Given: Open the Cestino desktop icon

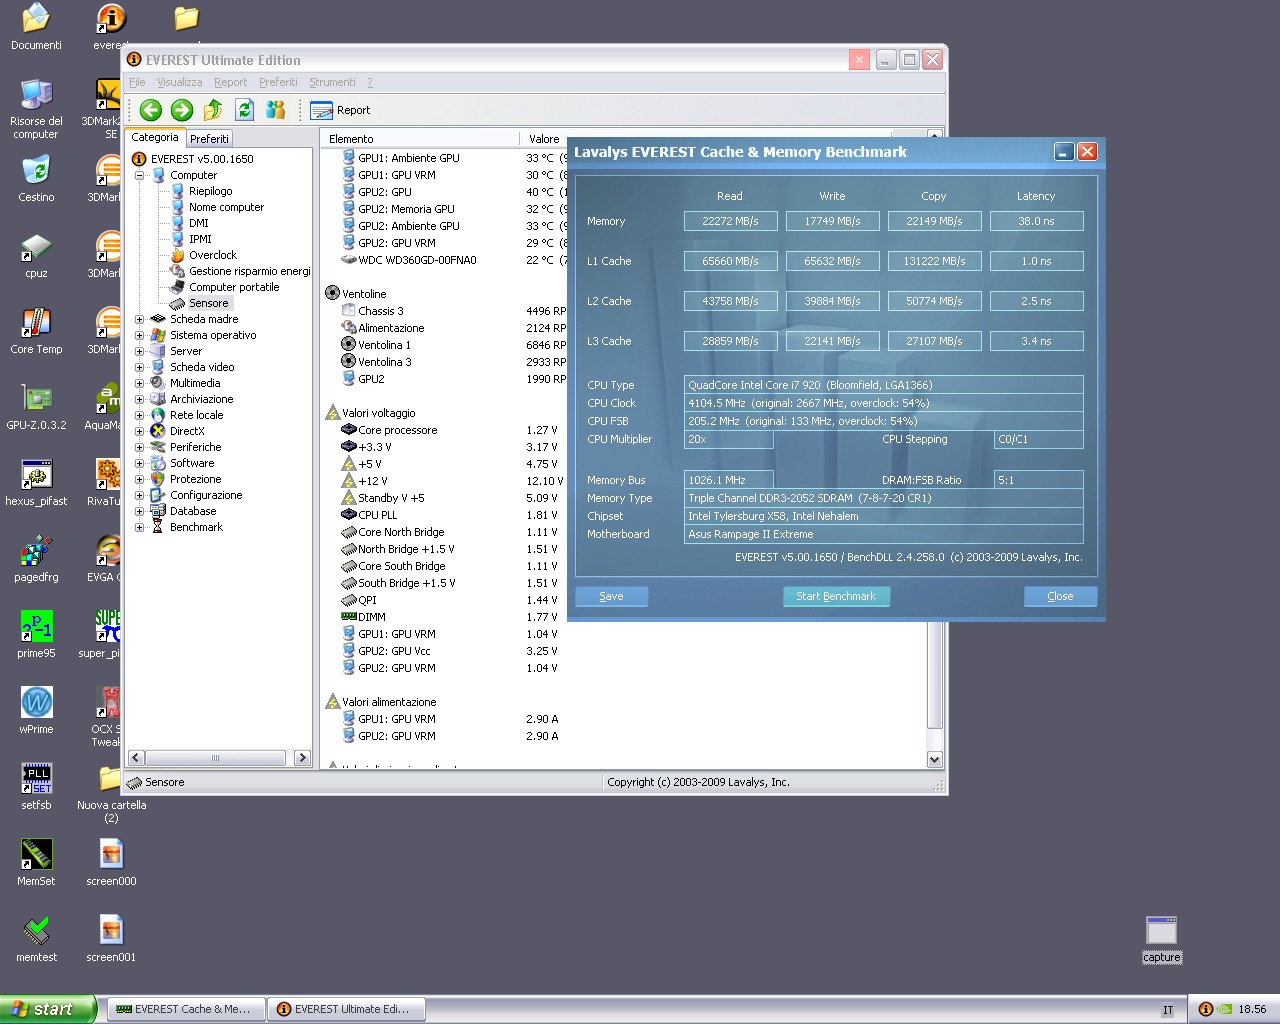Looking at the screenshot, I should coord(36,179).
